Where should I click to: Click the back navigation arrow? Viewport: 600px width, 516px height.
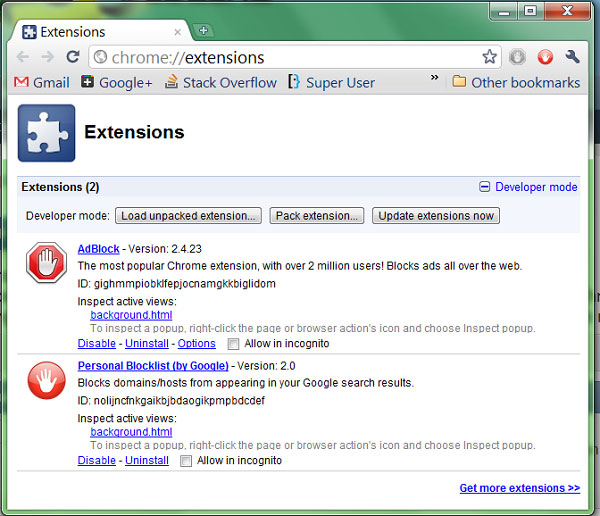click(x=23, y=57)
